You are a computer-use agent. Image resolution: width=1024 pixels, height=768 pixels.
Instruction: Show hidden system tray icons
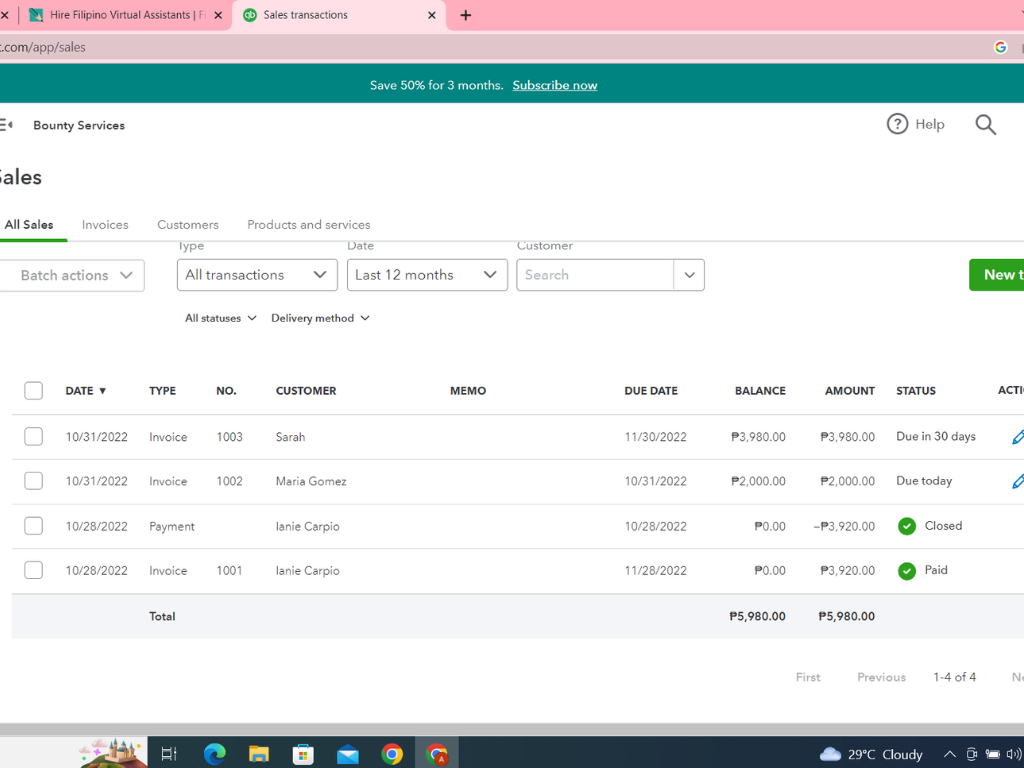point(950,754)
